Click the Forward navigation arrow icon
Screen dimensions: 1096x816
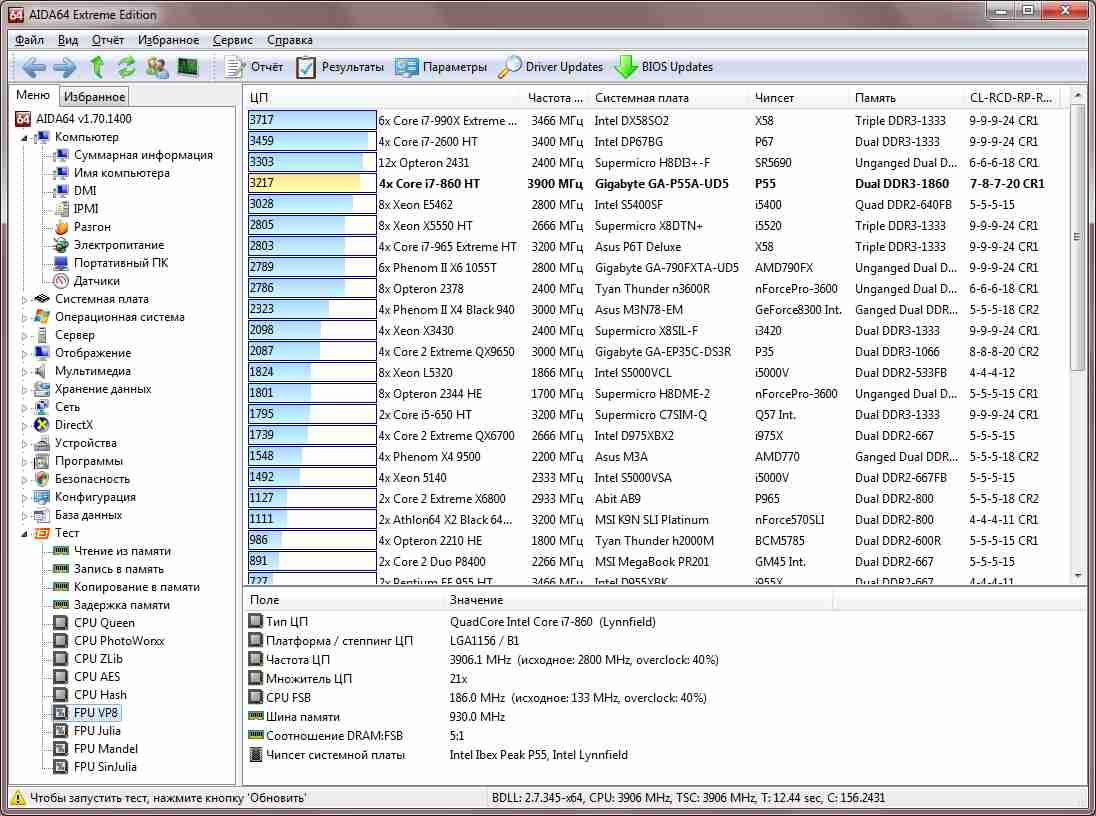click(x=64, y=67)
